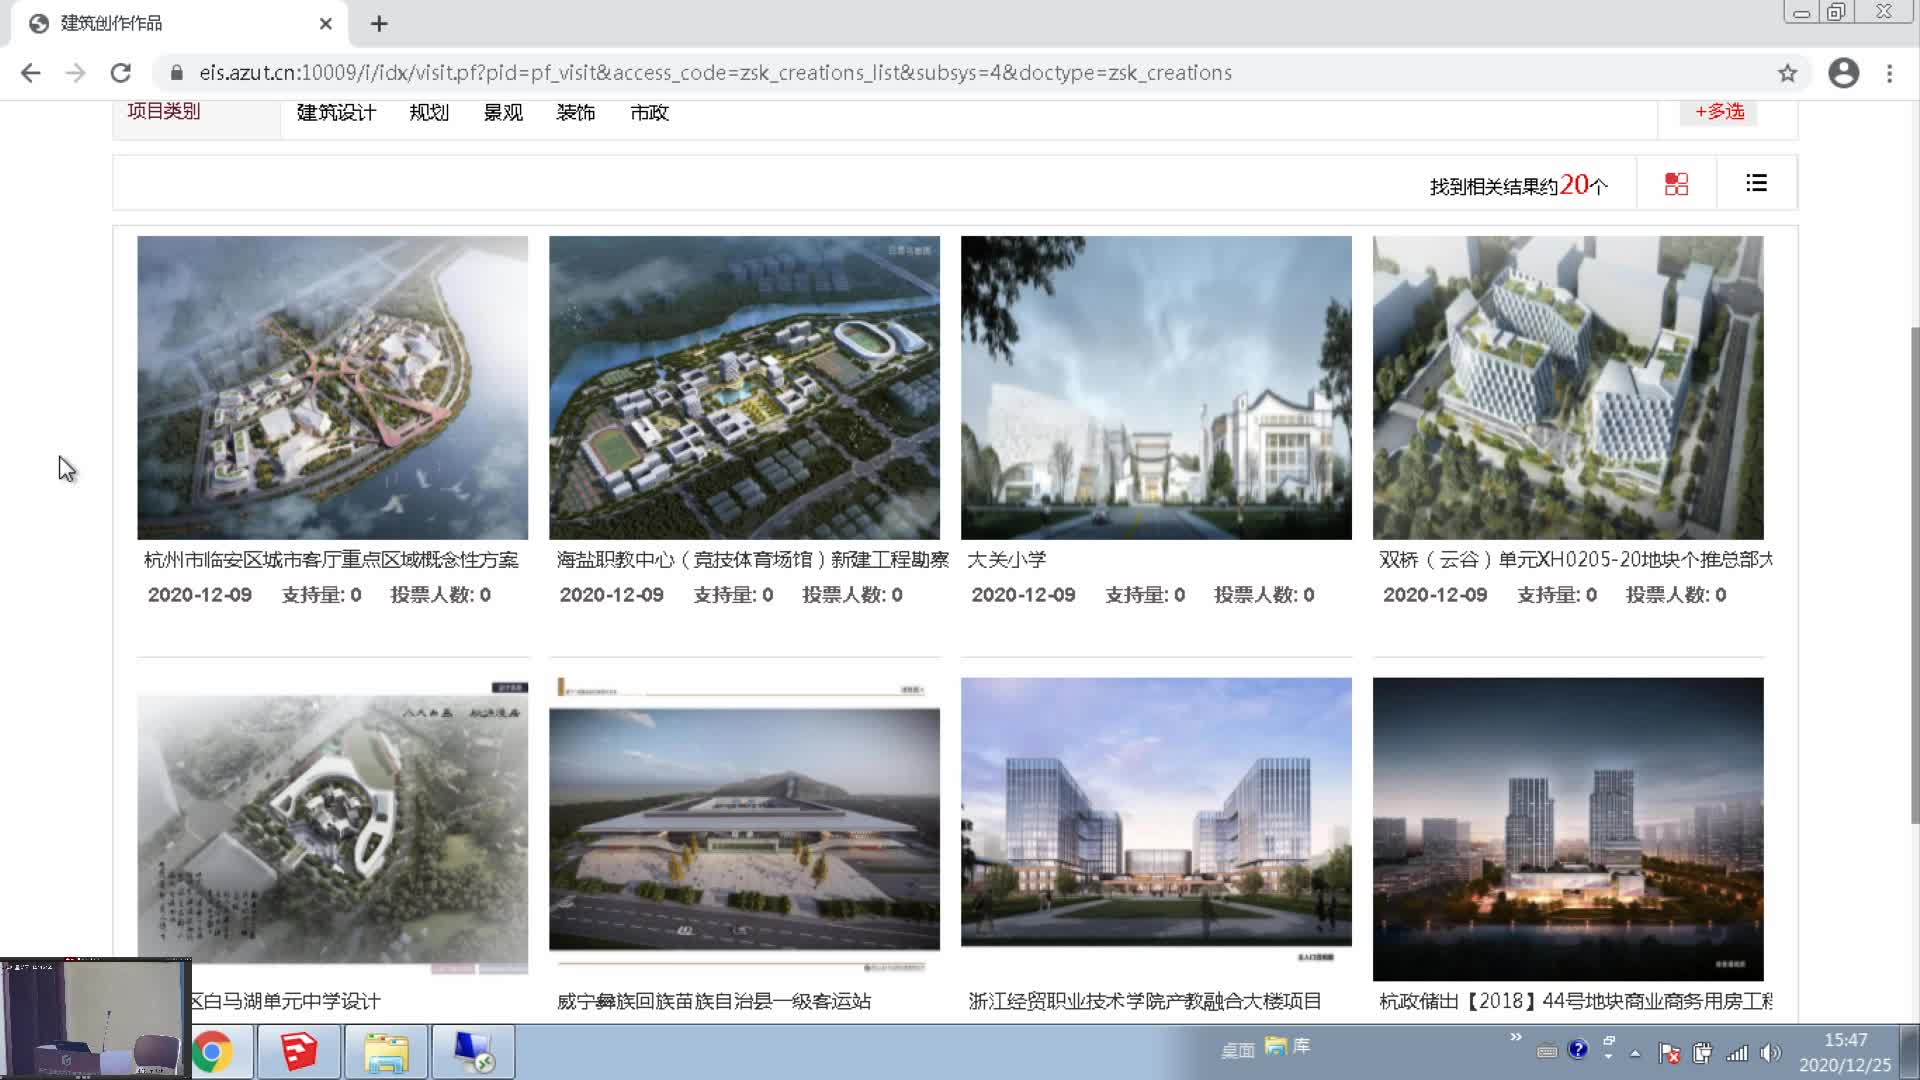The width and height of the screenshot is (1920, 1080).
Task: Open File Explorer folder on taskbar
Action: (386, 1052)
